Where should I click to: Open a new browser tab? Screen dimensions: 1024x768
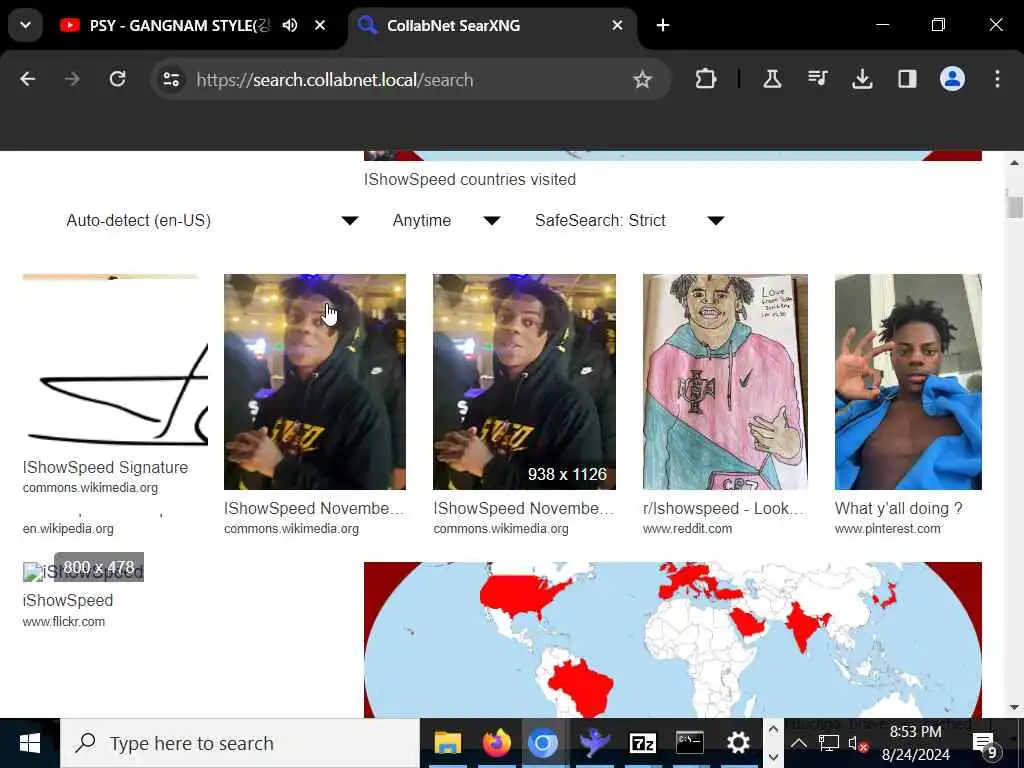click(663, 25)
